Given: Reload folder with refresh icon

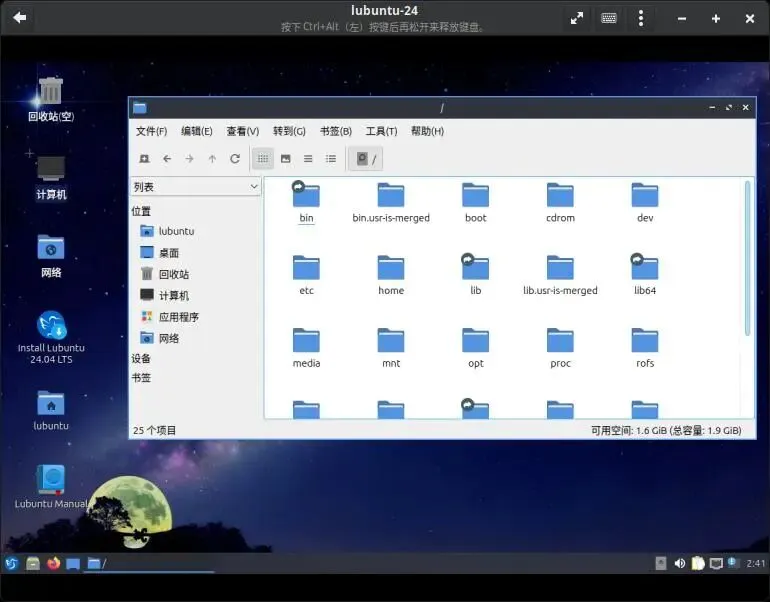Looking at the screenshot, I should coord(235,159).
